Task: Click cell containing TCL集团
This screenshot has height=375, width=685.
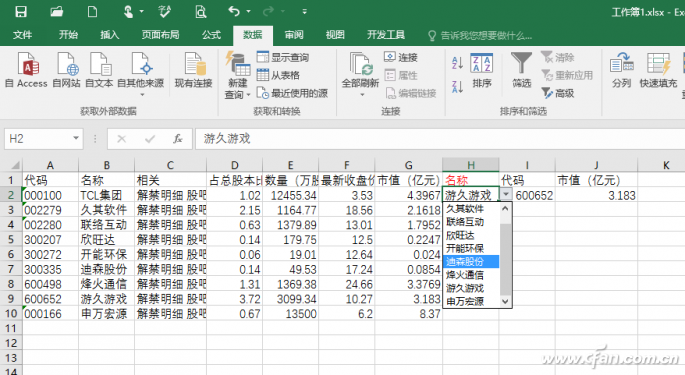Action: pyautogui.click(x=107, y=195)
